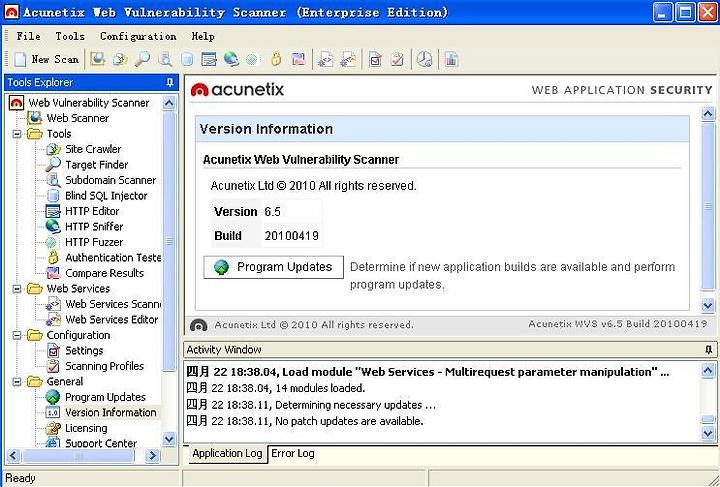Viewport: 720px width, 487px height.
Task: Select Scanning Profiles in tree
Action: (104, 366)
